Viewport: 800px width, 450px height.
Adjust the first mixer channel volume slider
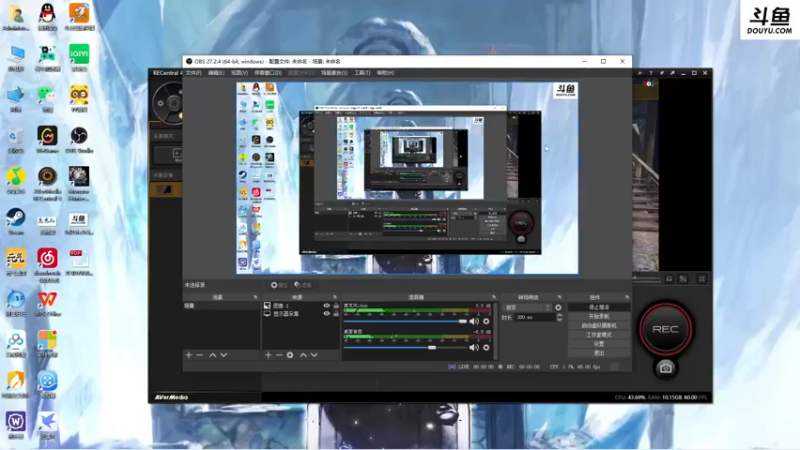coord(406,321)
